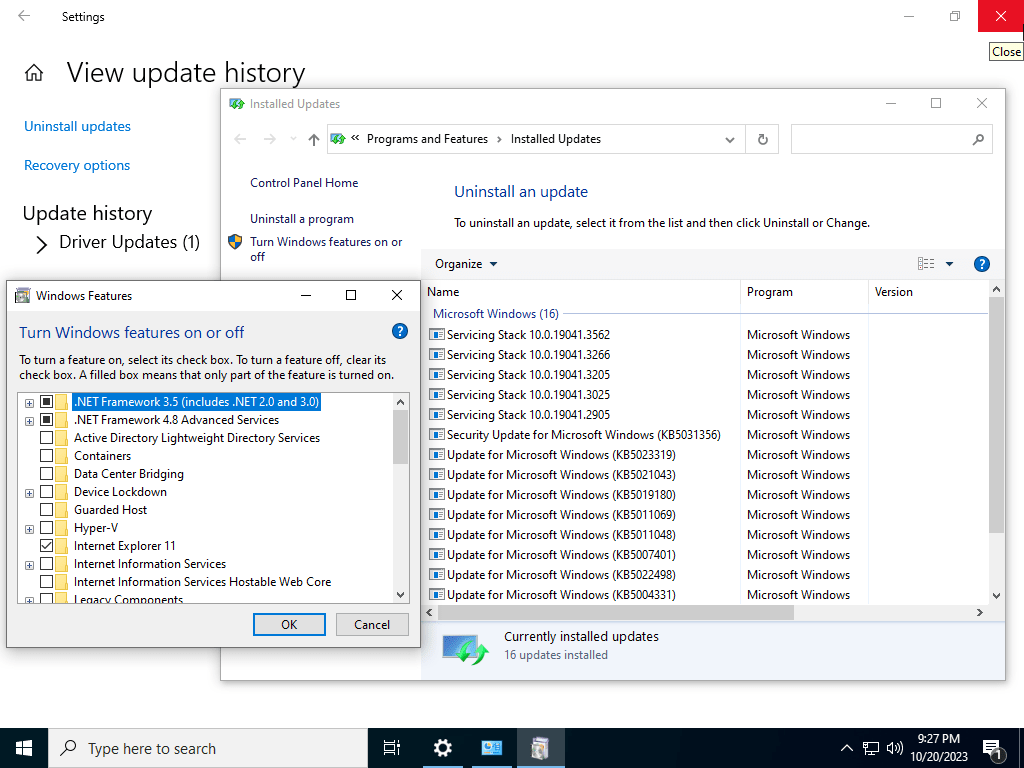Check the Containers feature box
The width and height of the screenshot is (1024, 768).
pyautogui.click(x=46, y=455)
